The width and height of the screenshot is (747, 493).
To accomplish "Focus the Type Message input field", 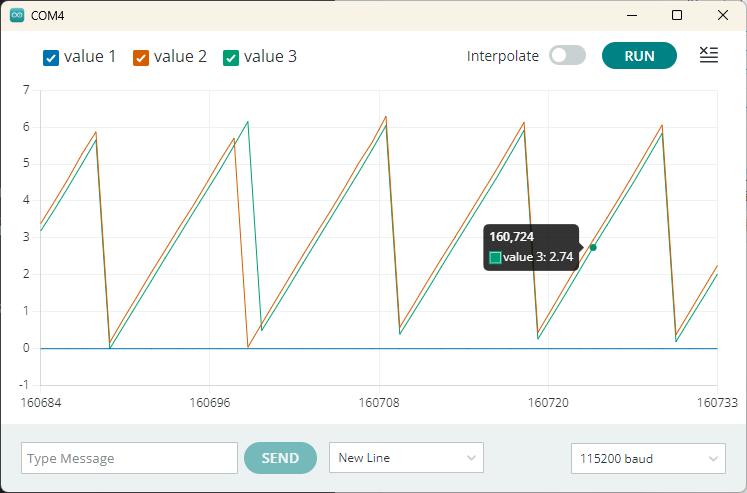I will [129, 458].
